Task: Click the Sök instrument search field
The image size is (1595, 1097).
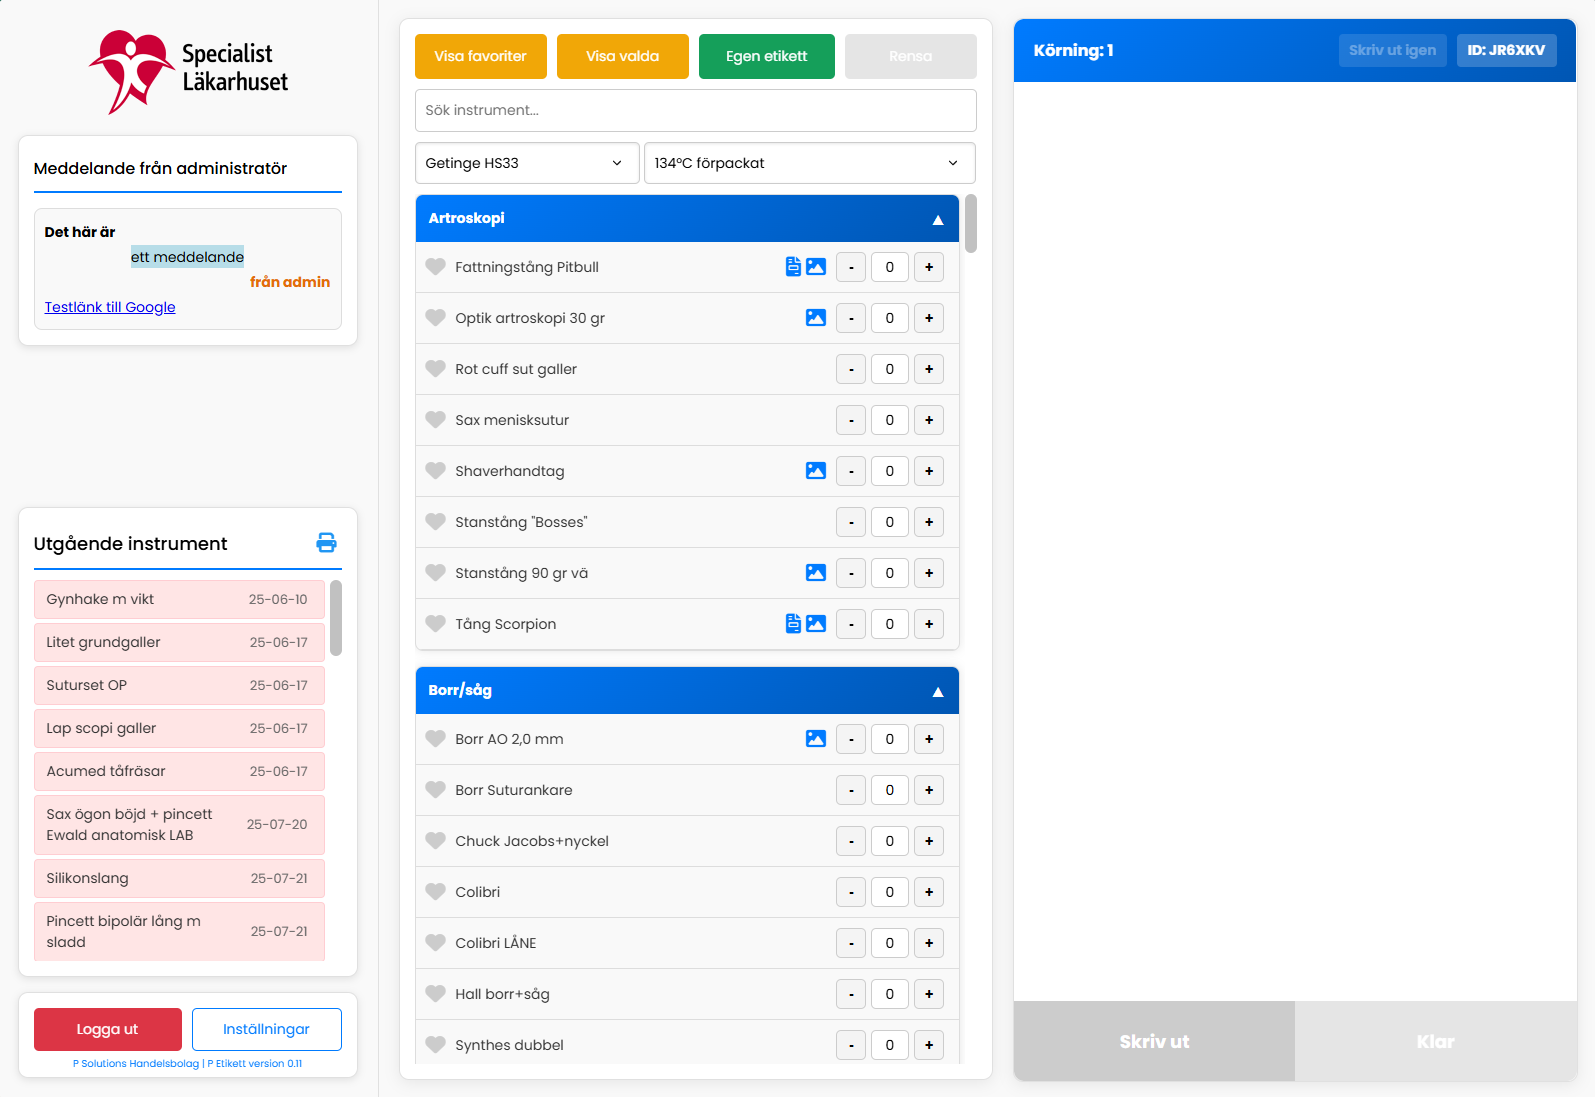Action: (x=695, y=110)
